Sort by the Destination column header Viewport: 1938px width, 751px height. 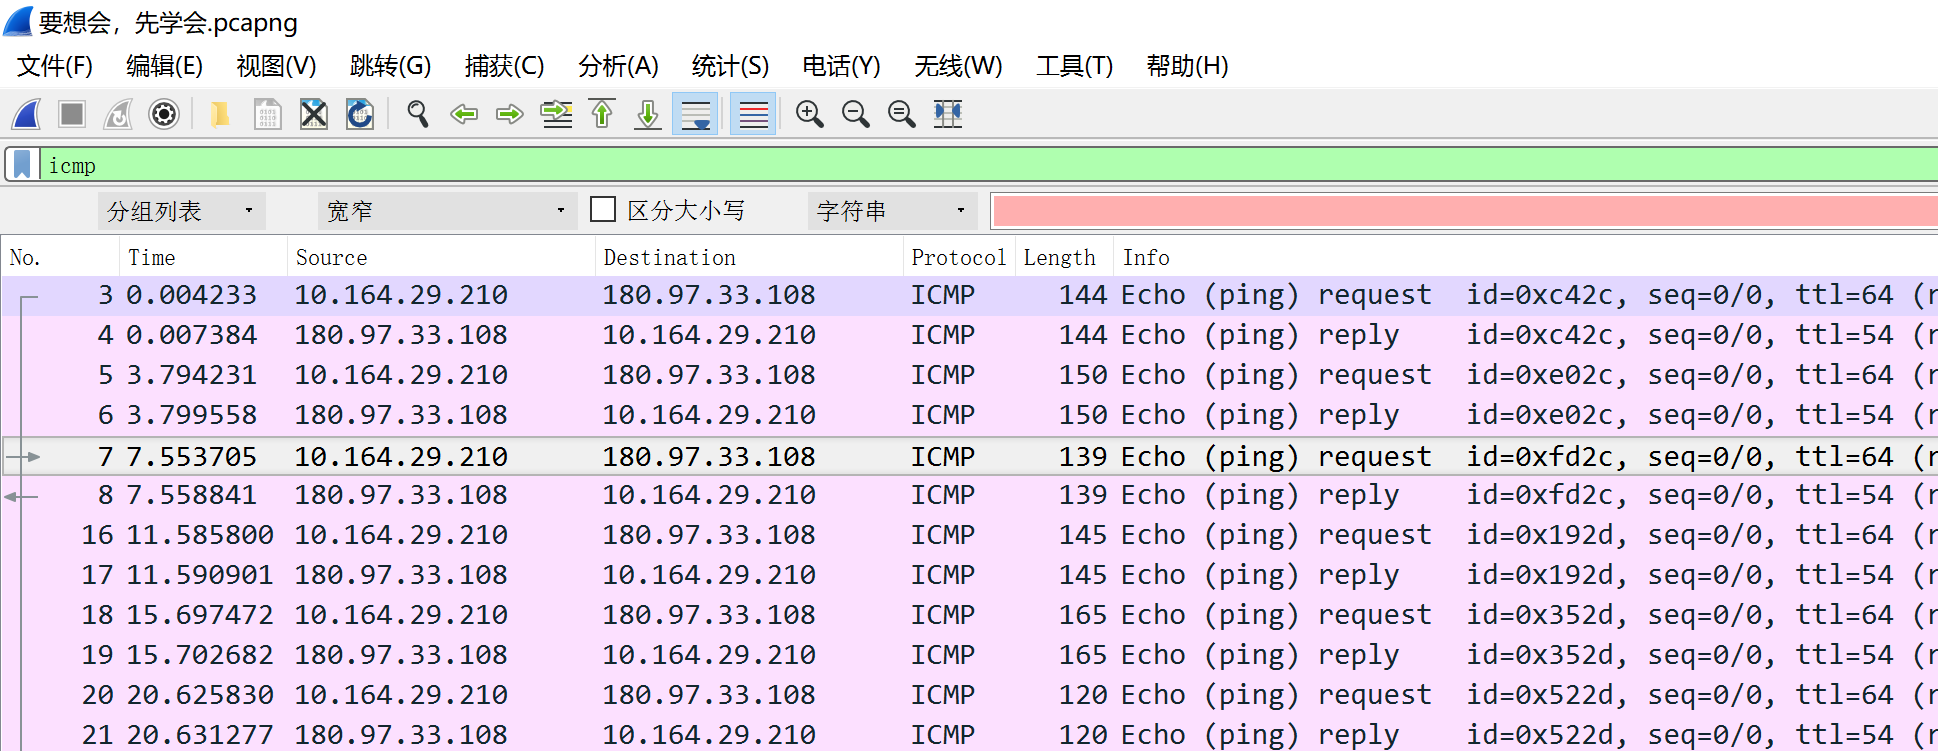[x=749, y=258]
